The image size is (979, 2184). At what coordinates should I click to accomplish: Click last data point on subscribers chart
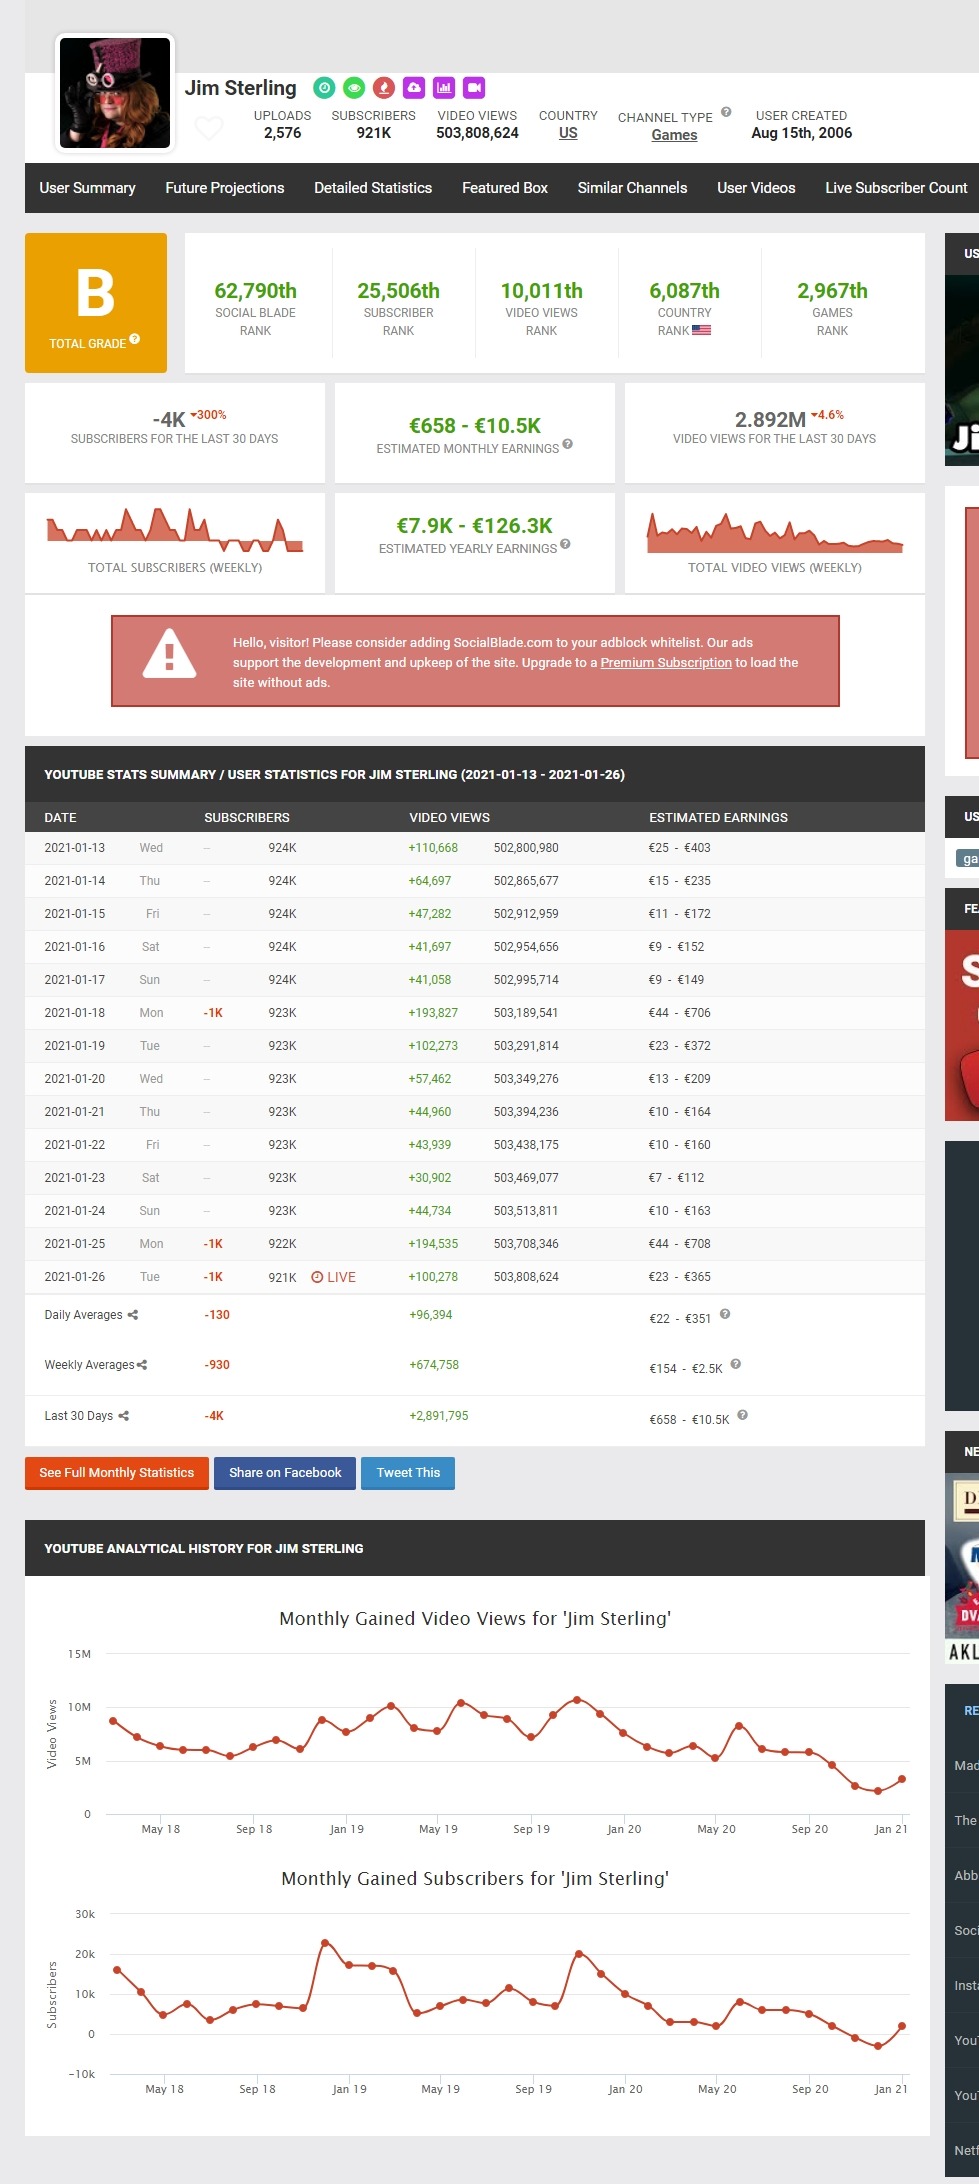[x=902, y=2026]
